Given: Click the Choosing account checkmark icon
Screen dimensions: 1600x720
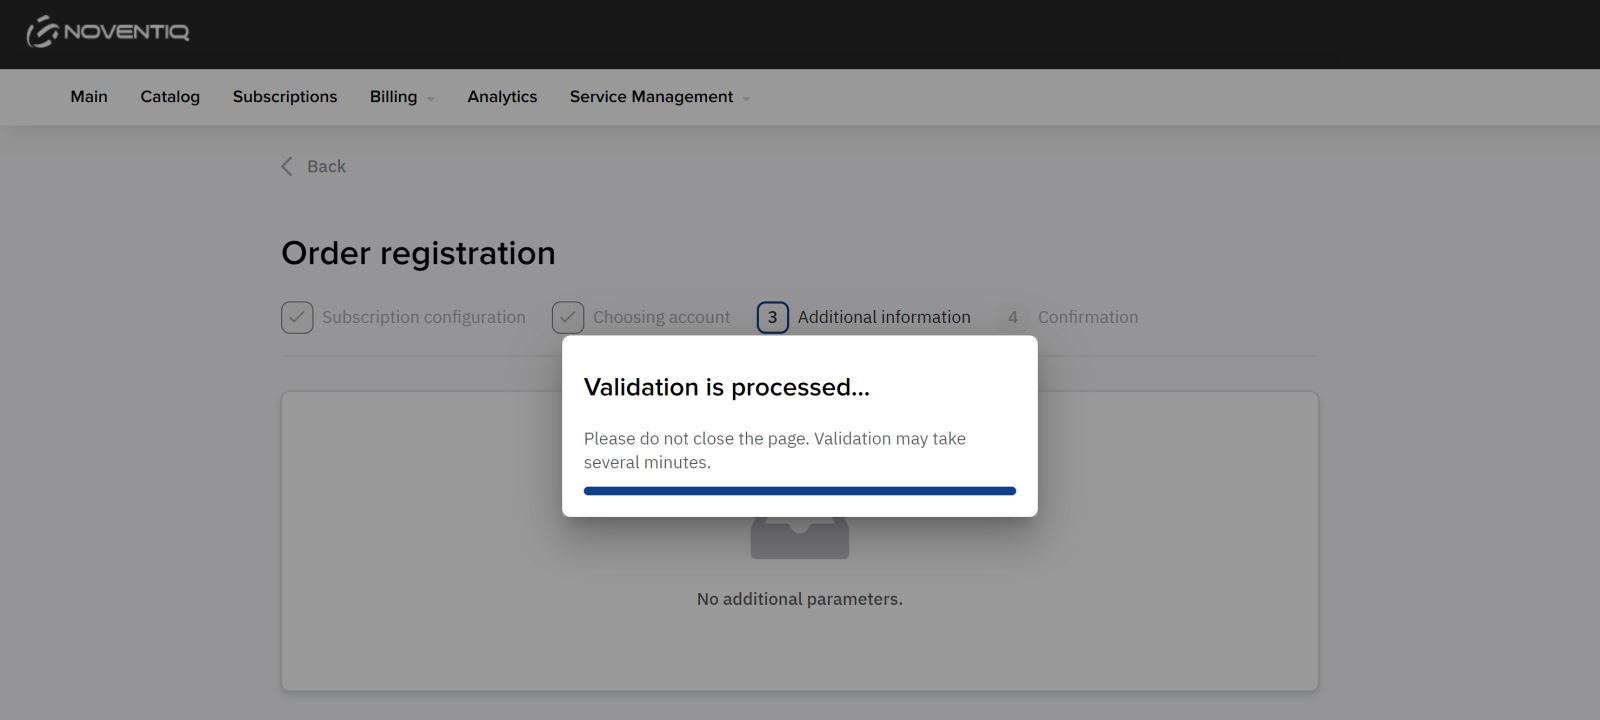Looking at the screenshot, I should [x=568, y=317].
